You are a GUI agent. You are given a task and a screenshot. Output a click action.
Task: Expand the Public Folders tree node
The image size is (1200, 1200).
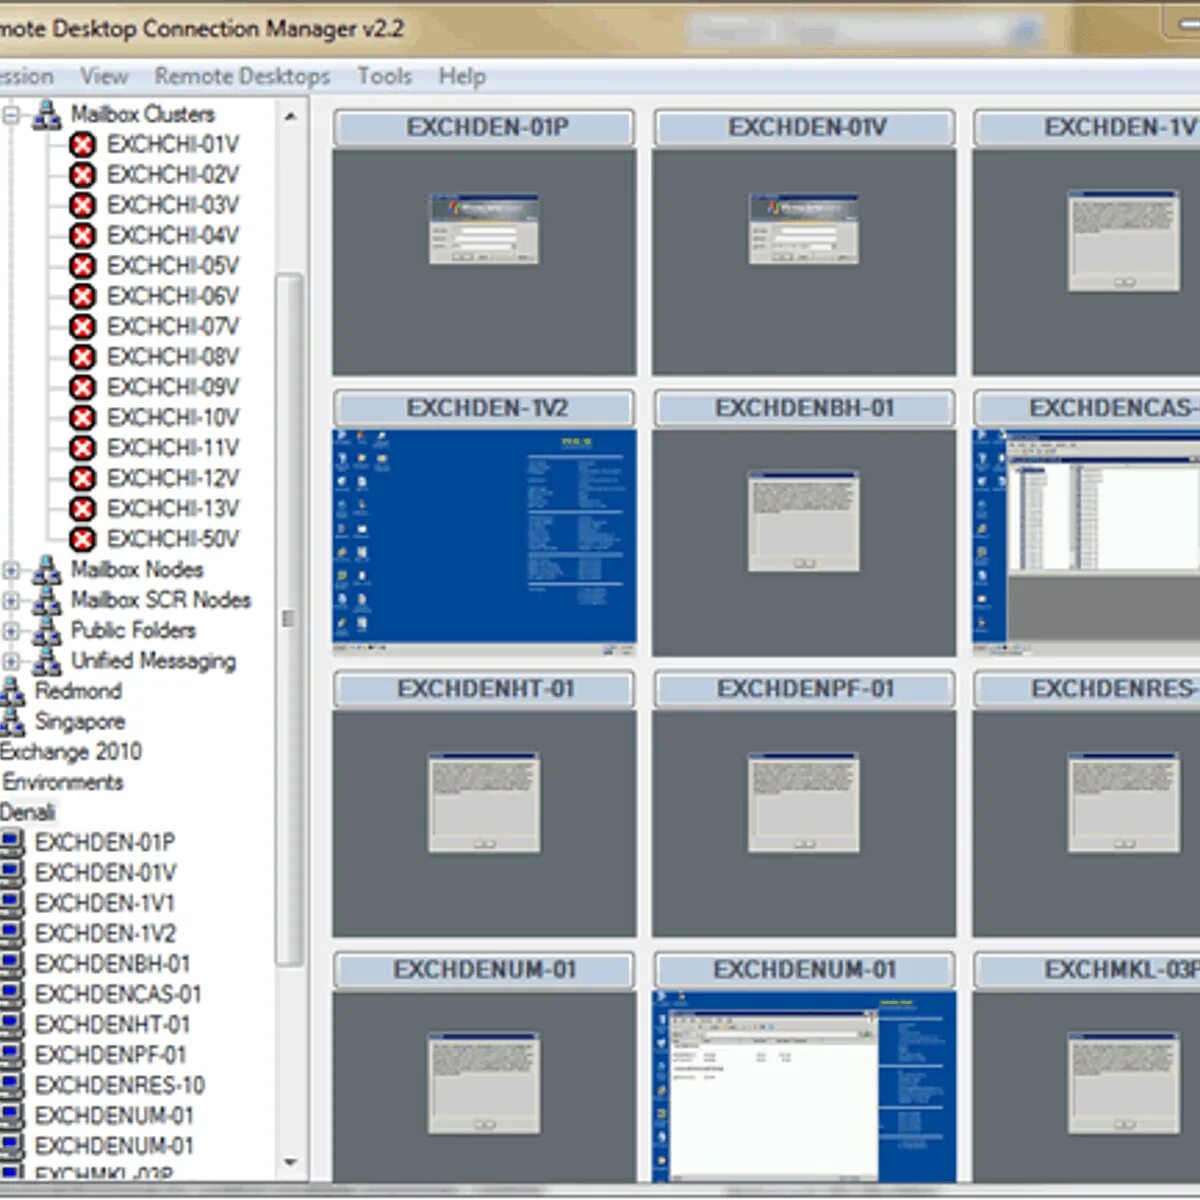pyautogui.click(x=11, y=631)
